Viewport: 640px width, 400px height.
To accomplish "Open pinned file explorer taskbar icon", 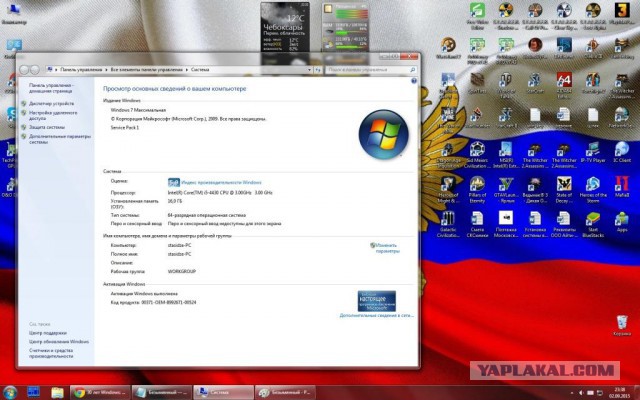I will [57, 393].
